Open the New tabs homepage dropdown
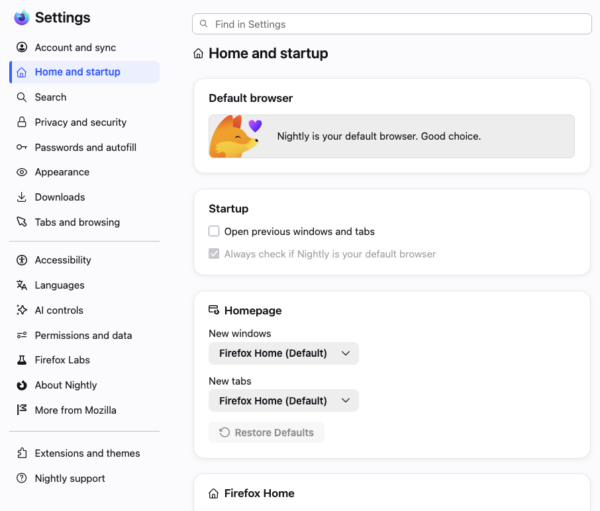This screenshot has width=600, height=511. point(284,401)
